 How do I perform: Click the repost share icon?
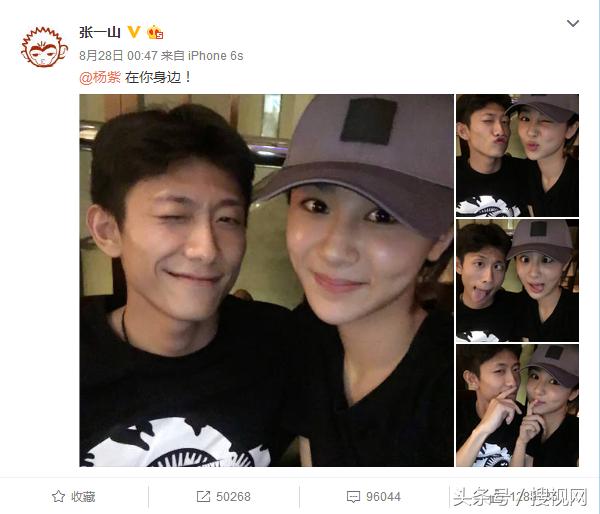point(203,496)
